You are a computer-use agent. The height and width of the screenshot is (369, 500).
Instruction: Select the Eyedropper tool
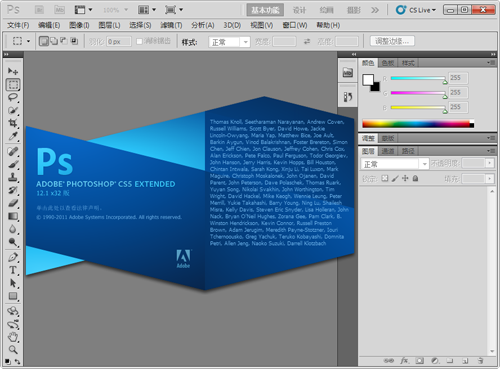13,136
